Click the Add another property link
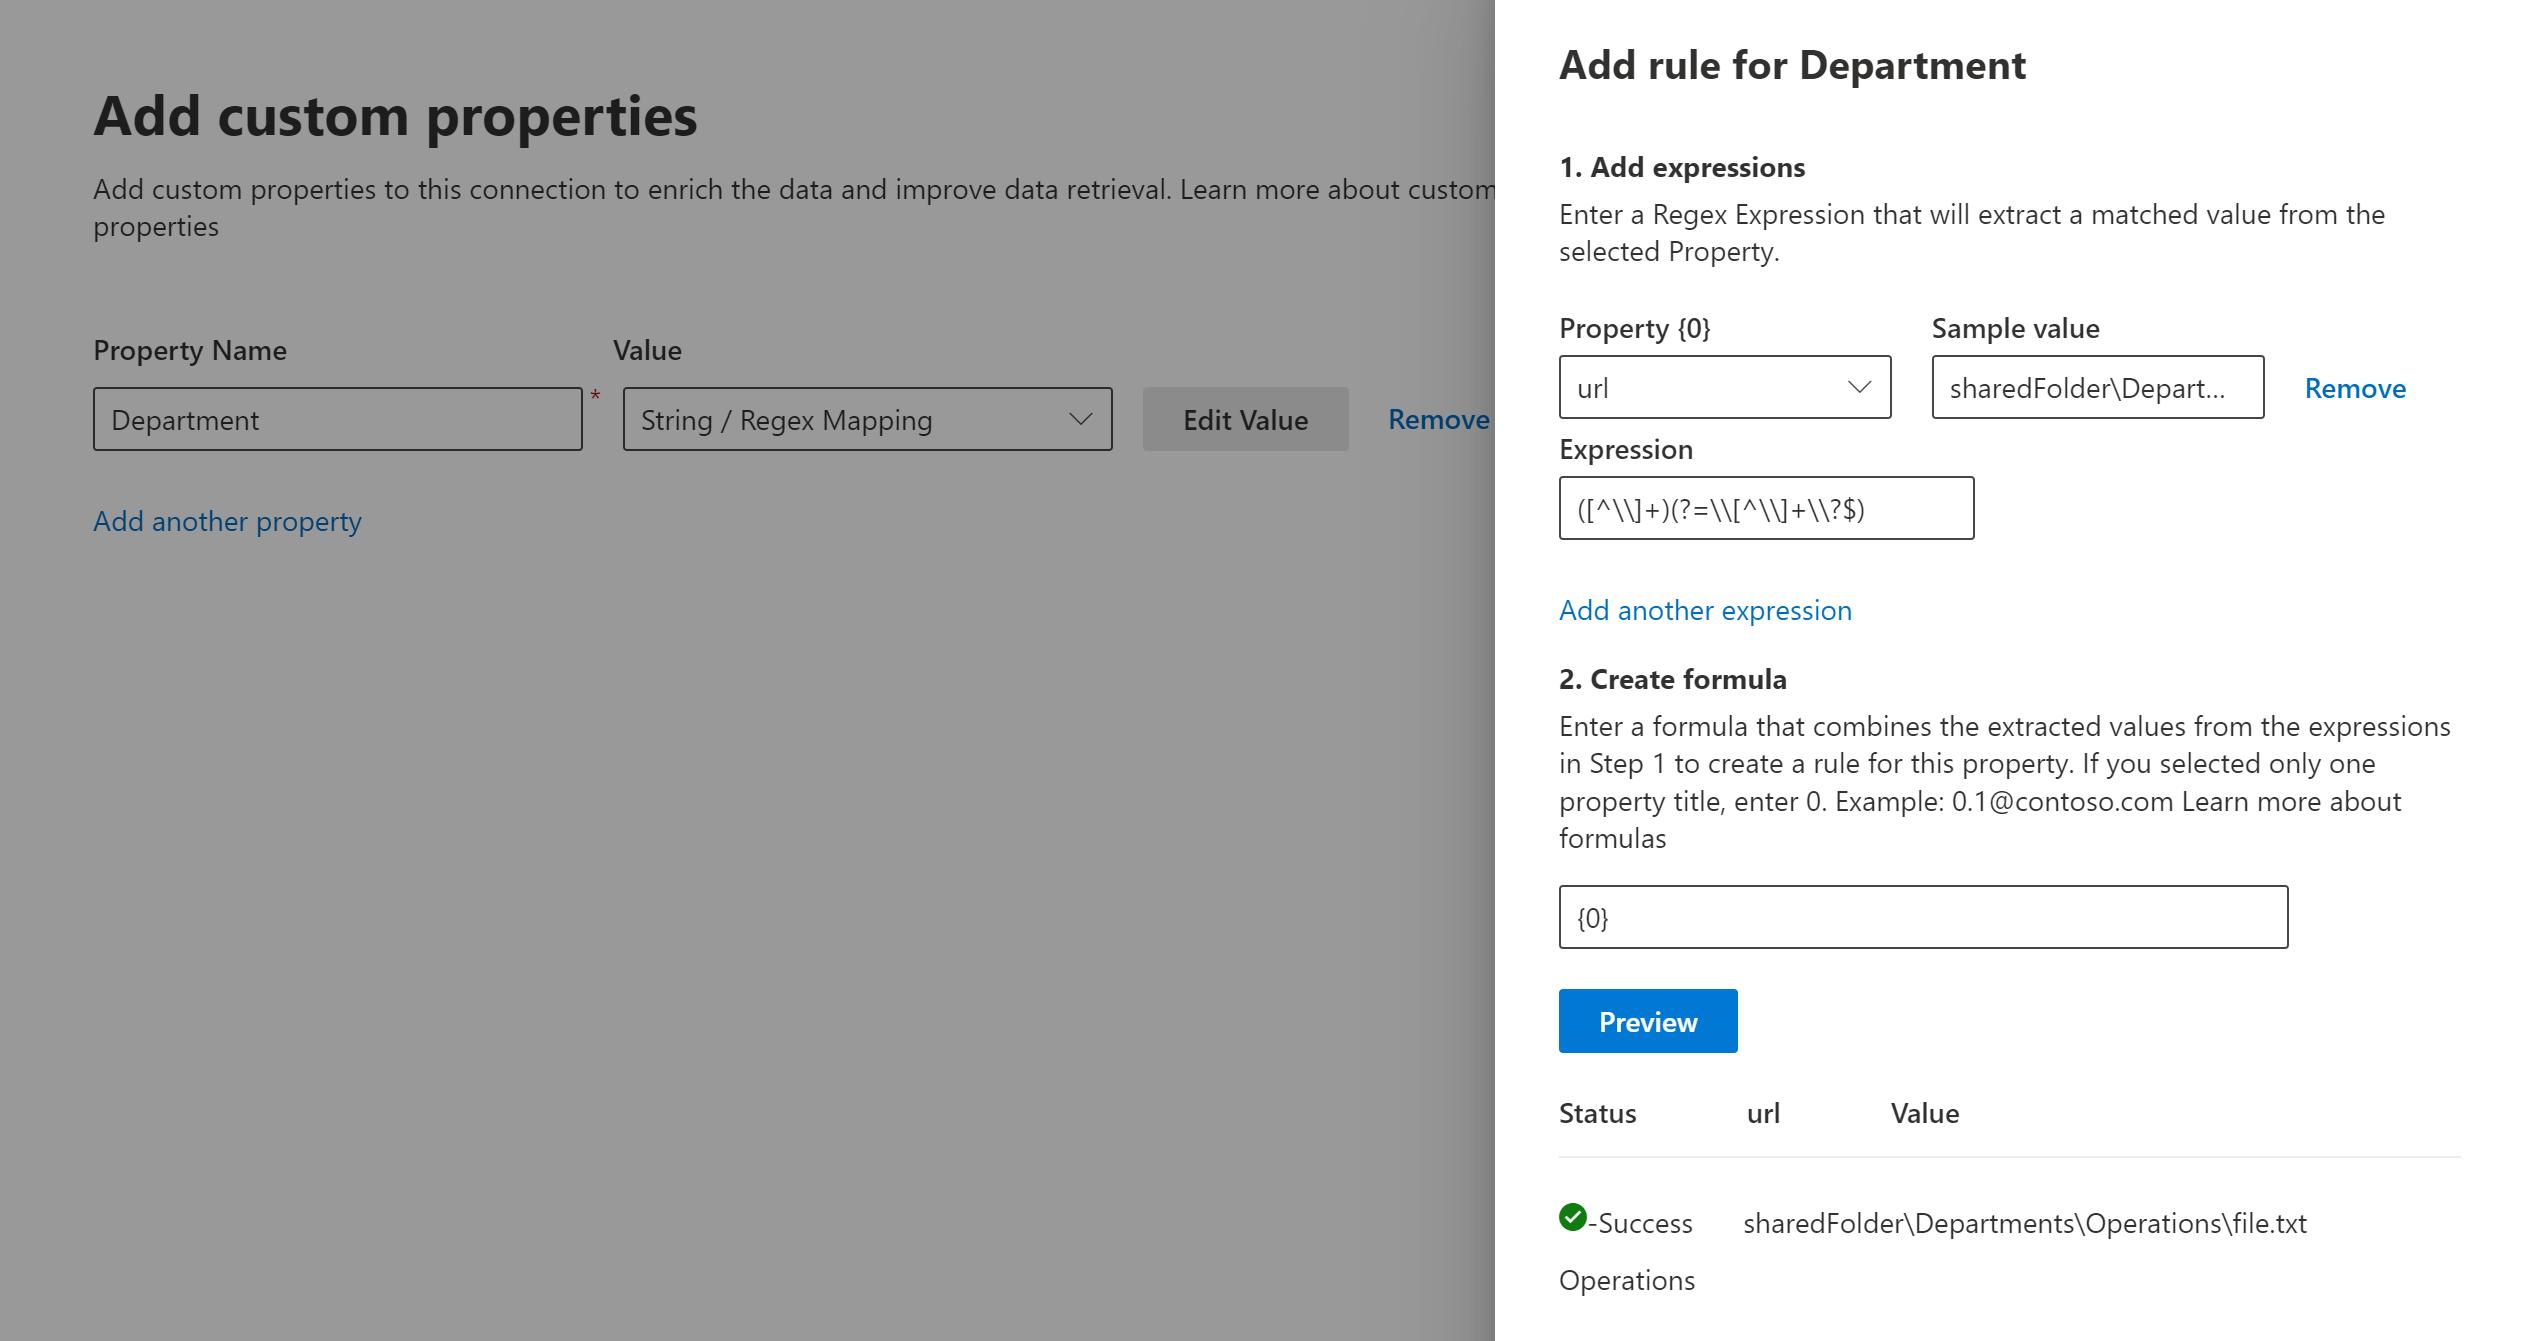 pos(227,520)
